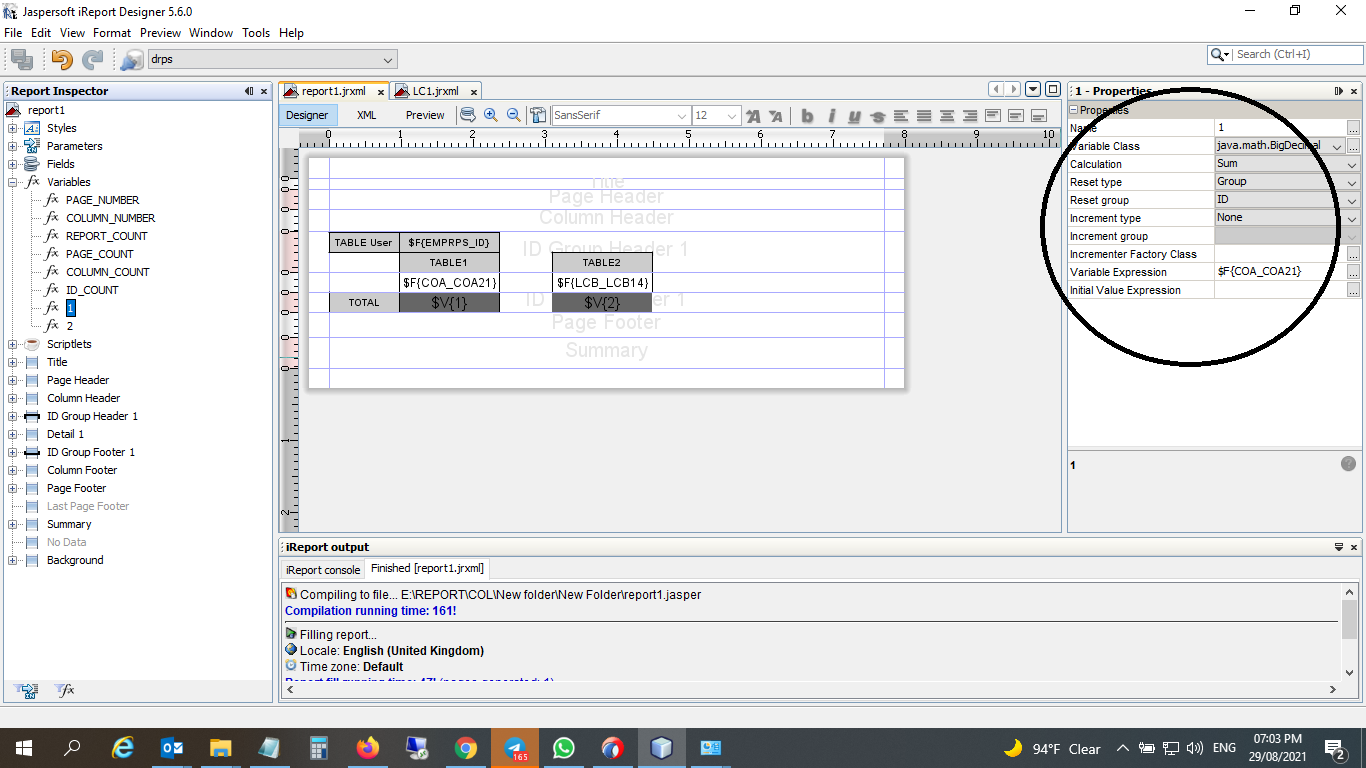
Task: Align text left in the formatting toolbar
Action: (x=901, y=116)
